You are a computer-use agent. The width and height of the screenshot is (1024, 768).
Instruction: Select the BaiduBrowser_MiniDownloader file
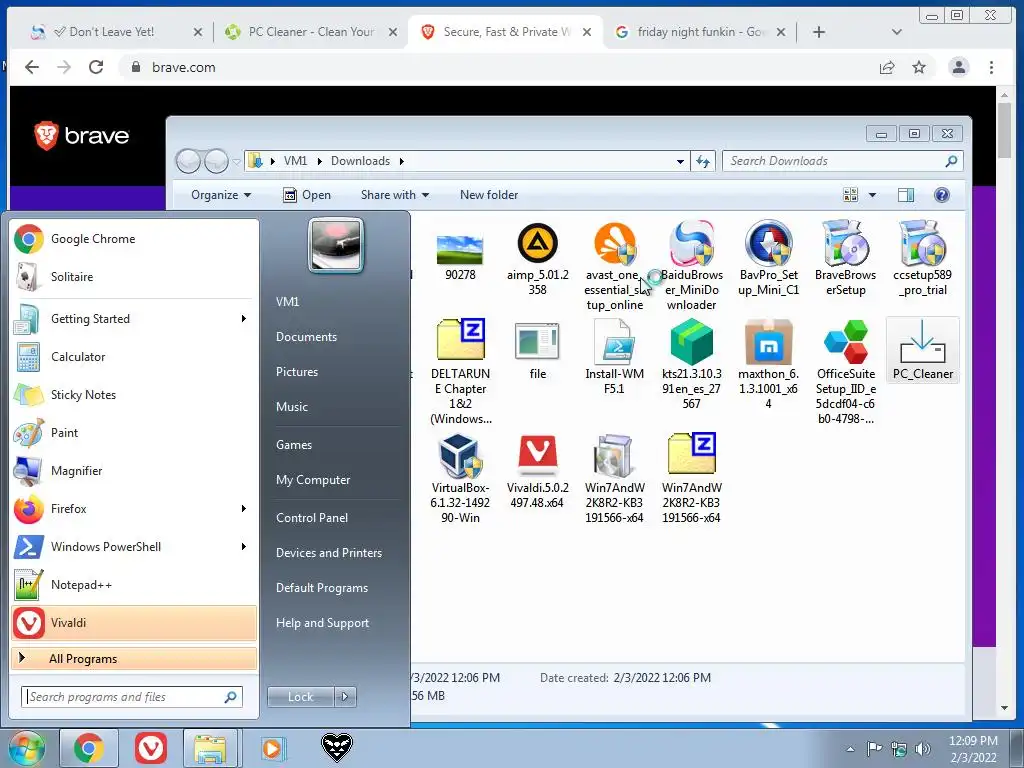pos(692,266)
